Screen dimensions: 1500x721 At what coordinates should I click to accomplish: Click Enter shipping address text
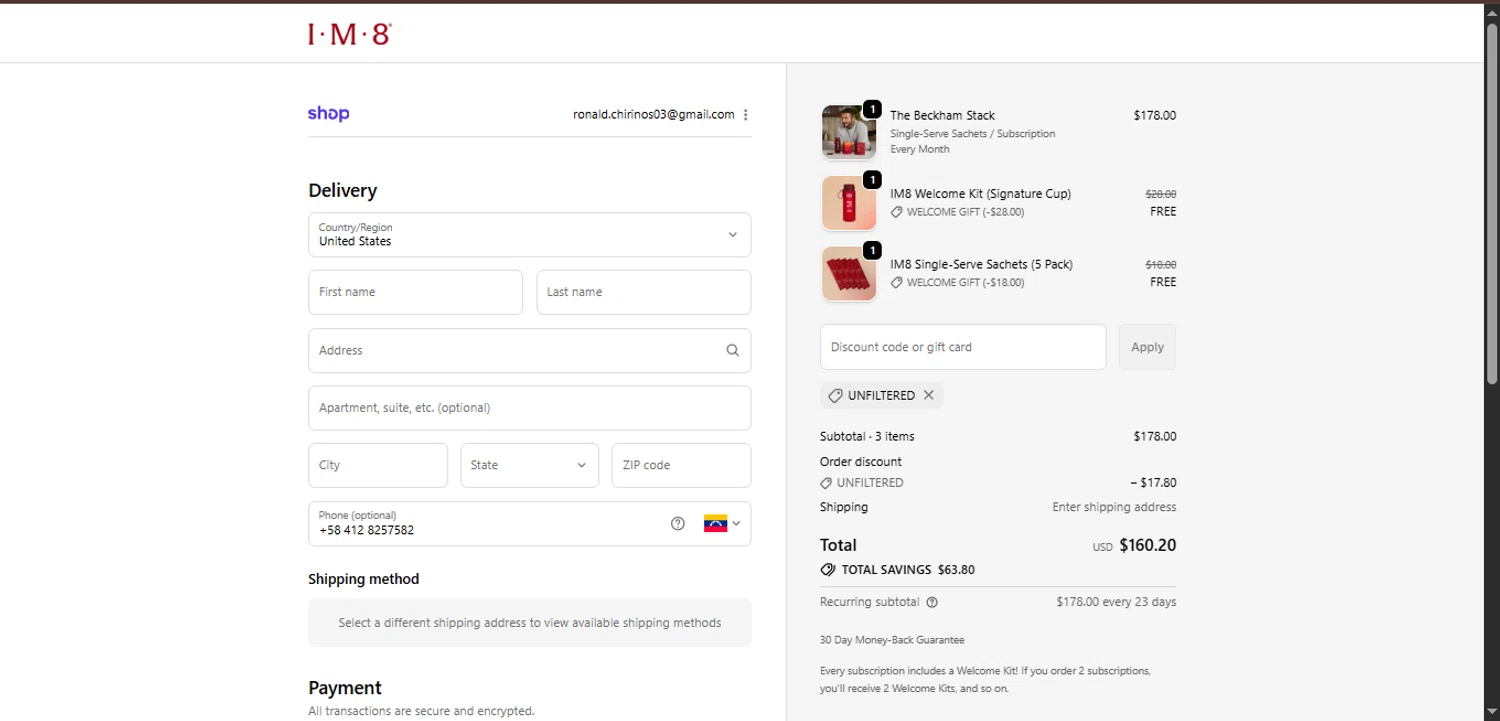click(1114, 508)
